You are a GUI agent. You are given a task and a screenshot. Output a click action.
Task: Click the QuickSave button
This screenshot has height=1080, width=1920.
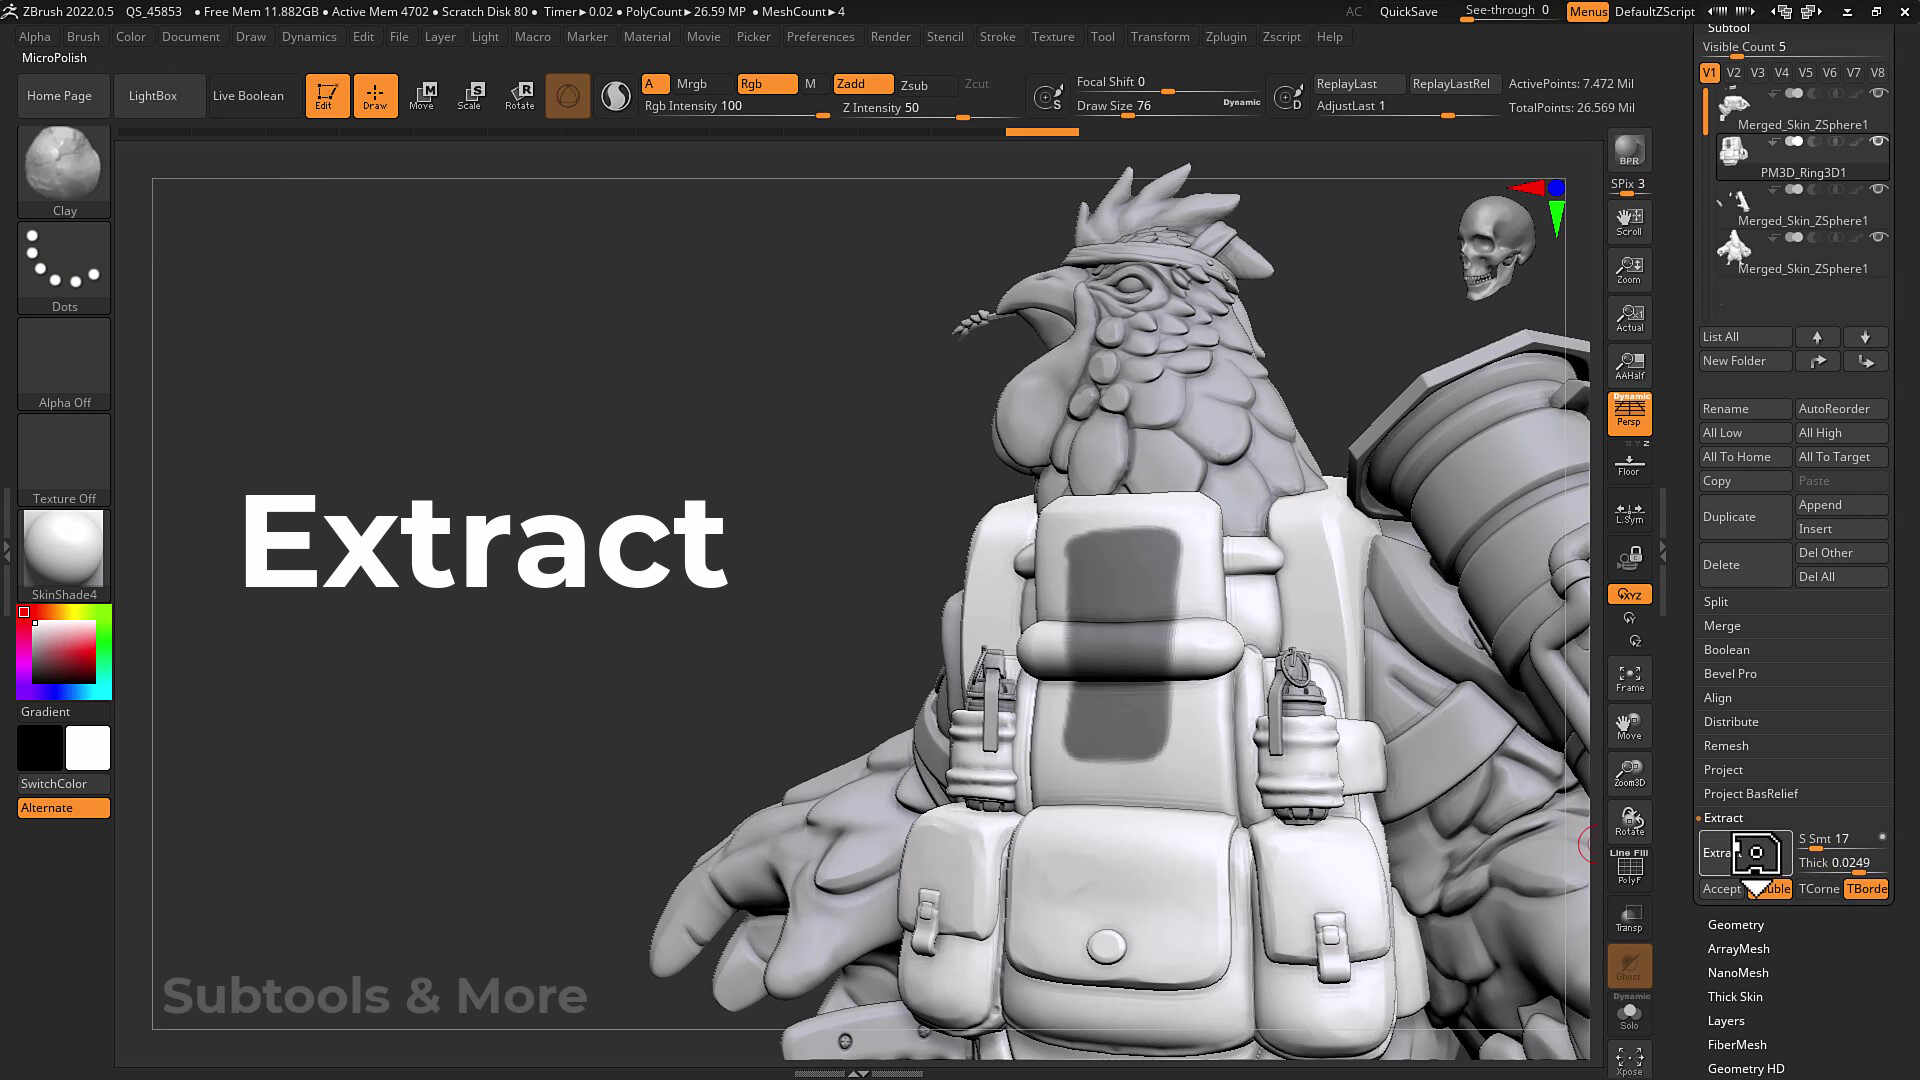click(1408, 12)
